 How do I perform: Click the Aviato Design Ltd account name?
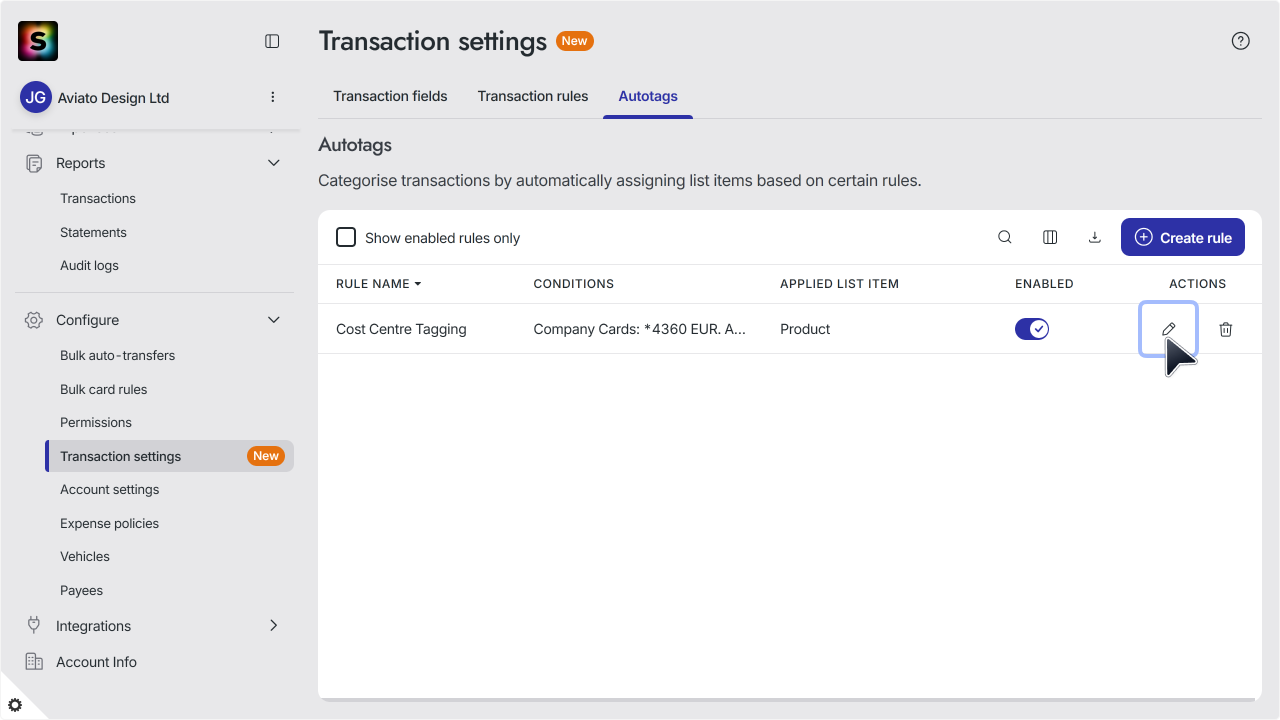point(113,98)
